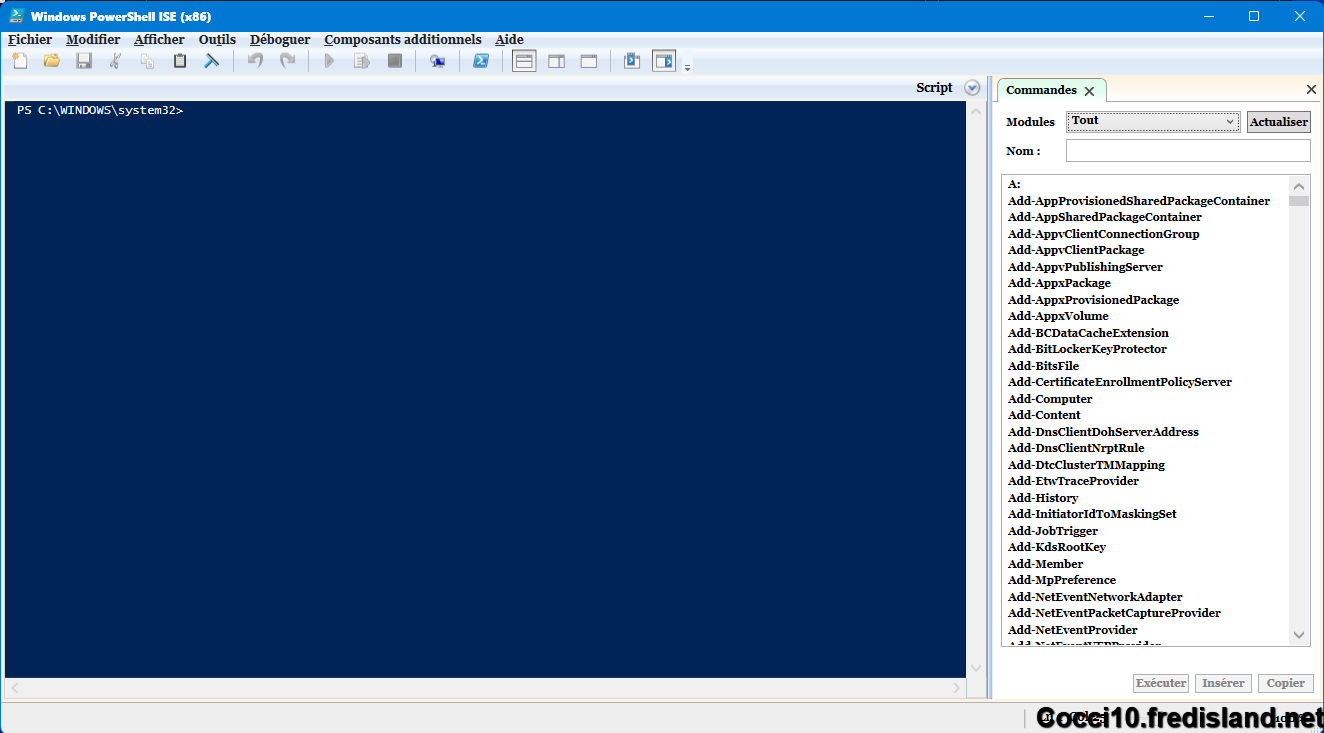The height and width of the screenshot is (733, 1324).
Task: Open the toolbar overflow options arrow
Action: (x=688, y=67)
